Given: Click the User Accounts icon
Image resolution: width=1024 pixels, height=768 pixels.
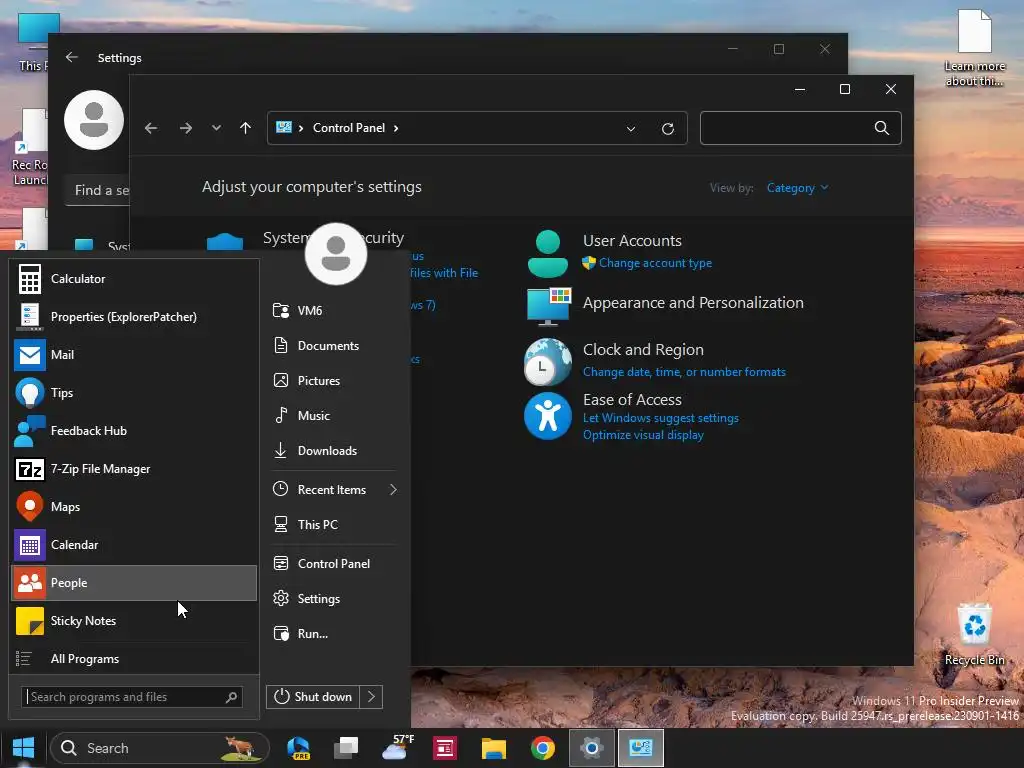Looking at the screenshot, I should 547,254.
